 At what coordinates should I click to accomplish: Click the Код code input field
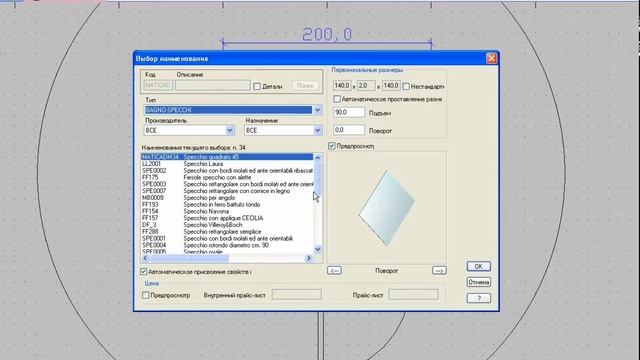tap(158, 85)
